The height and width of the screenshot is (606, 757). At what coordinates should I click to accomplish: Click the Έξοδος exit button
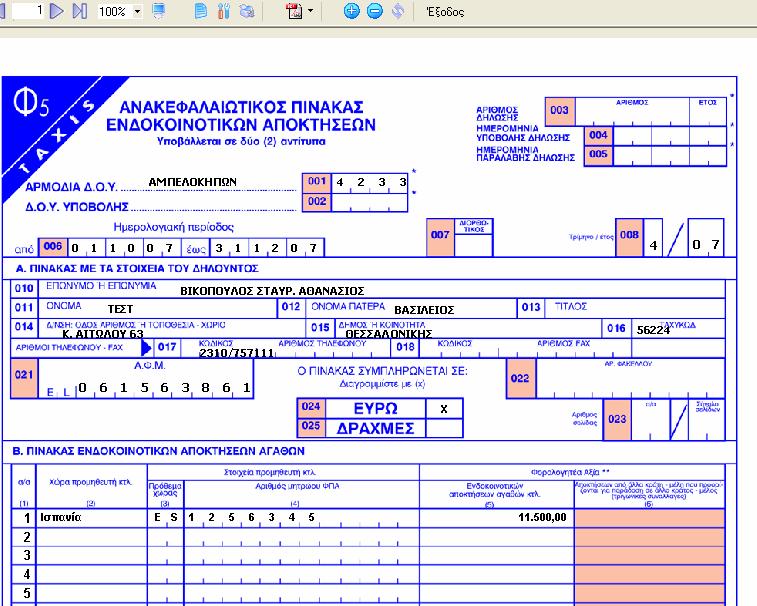point(445,12)
